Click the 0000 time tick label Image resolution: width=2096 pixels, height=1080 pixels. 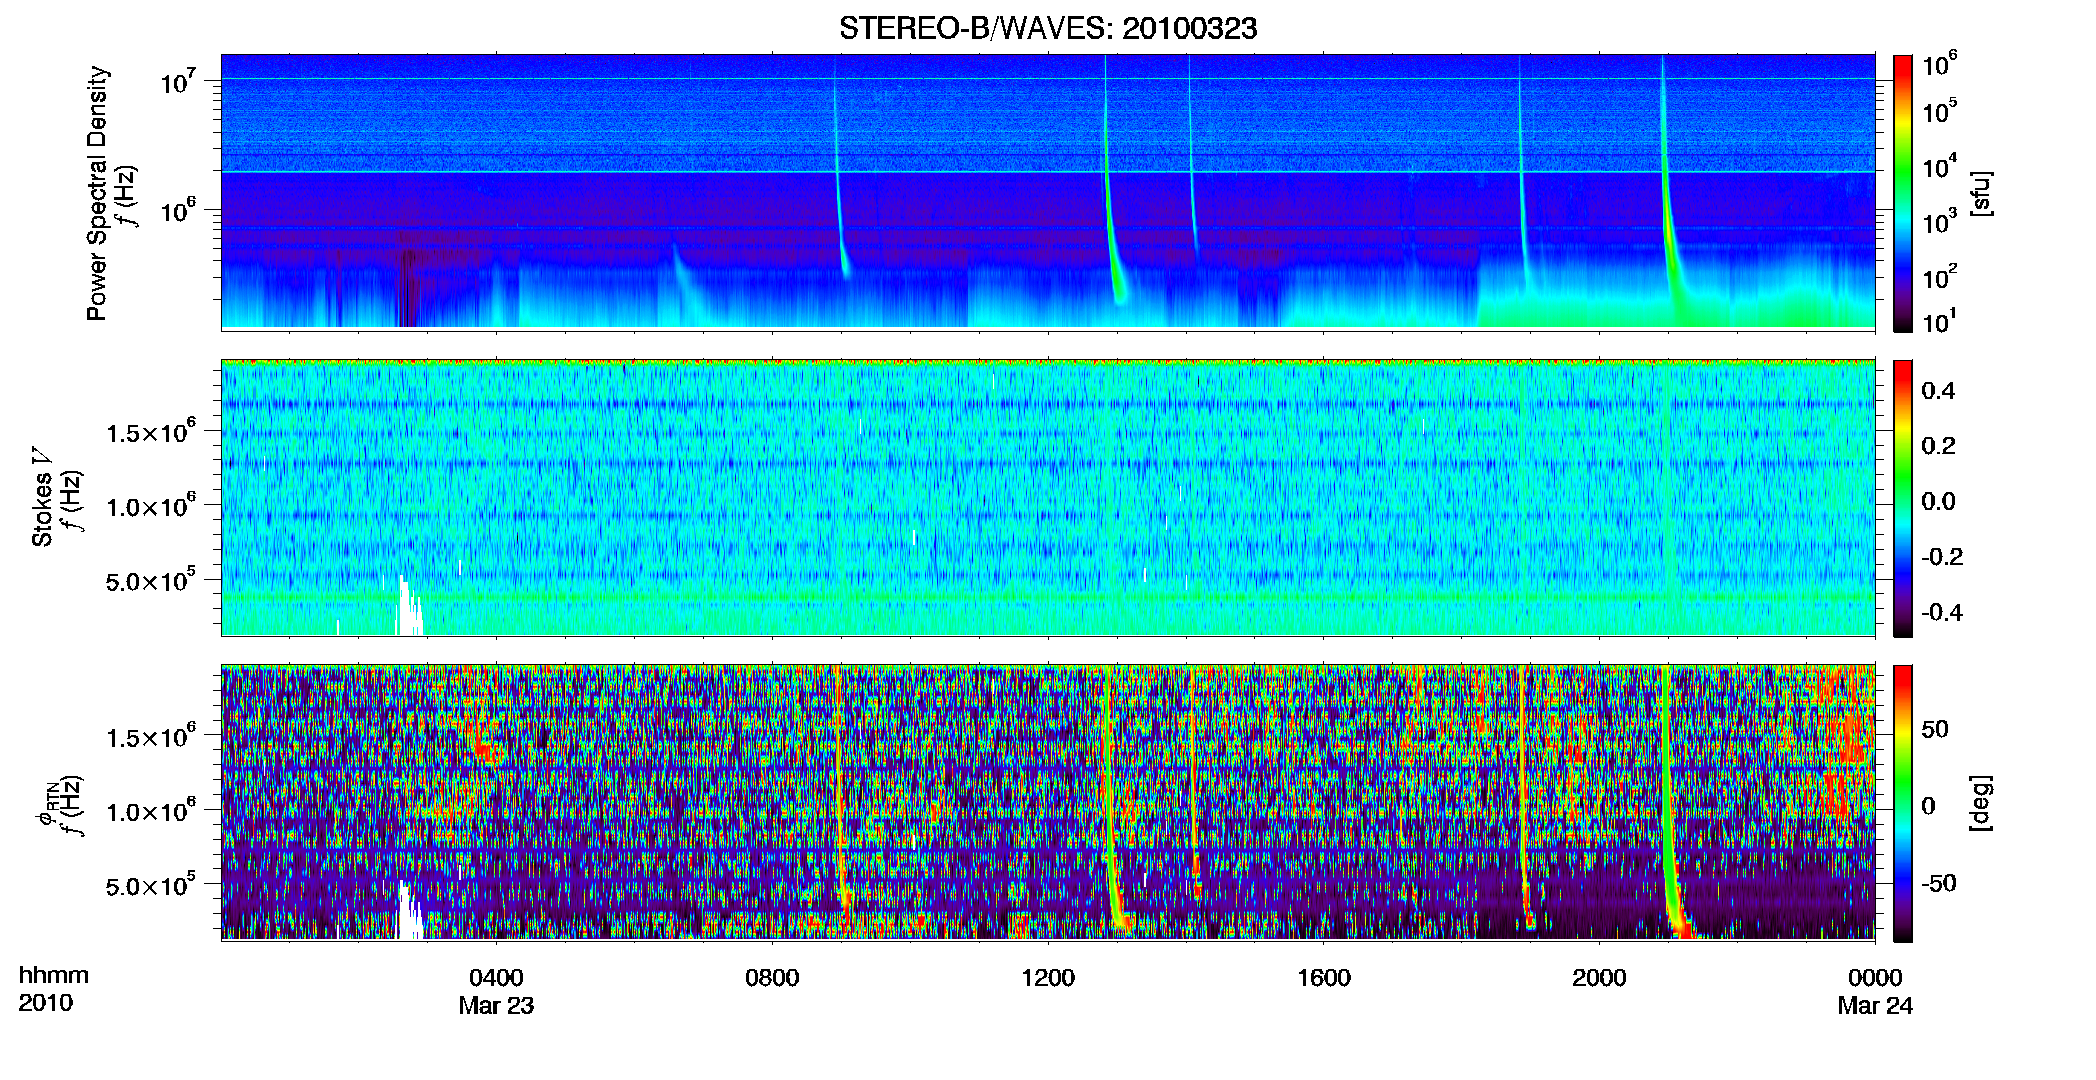1875,978
